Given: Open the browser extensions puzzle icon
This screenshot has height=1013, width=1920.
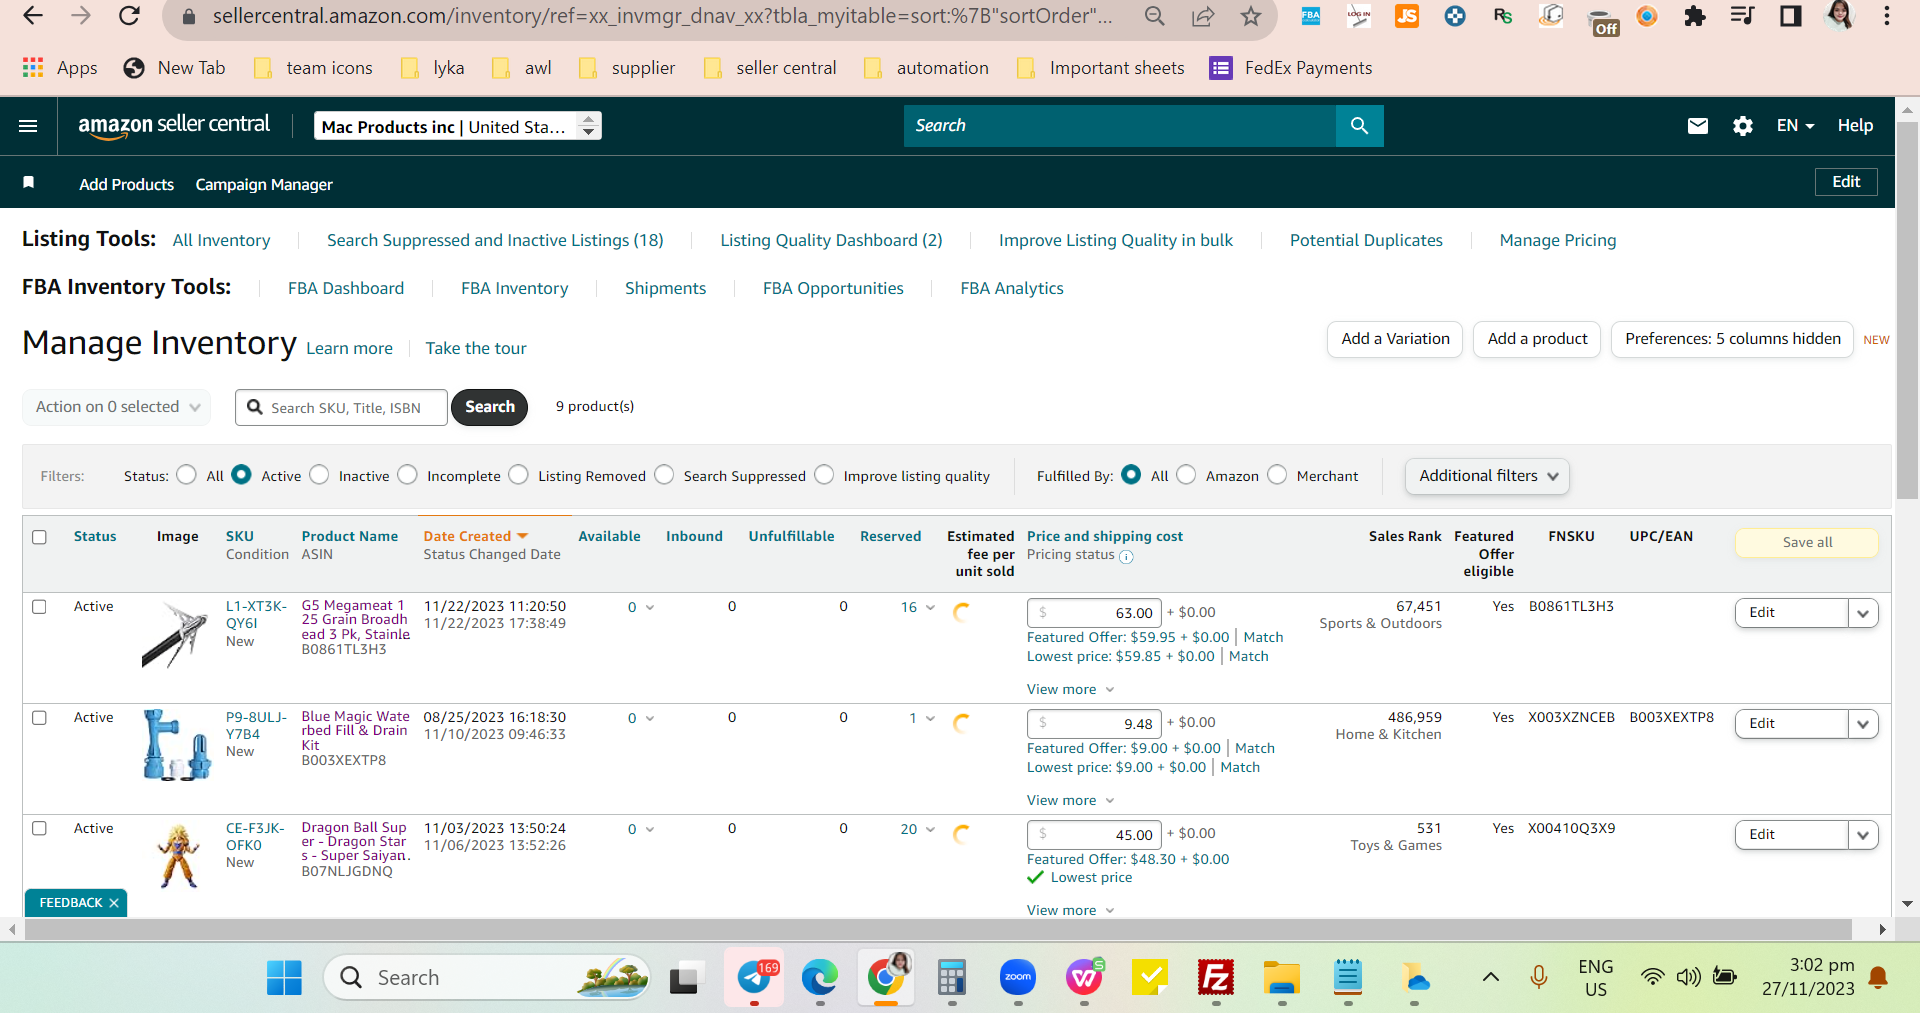Looking at the screenshot, I should (x=1694, y=16).
